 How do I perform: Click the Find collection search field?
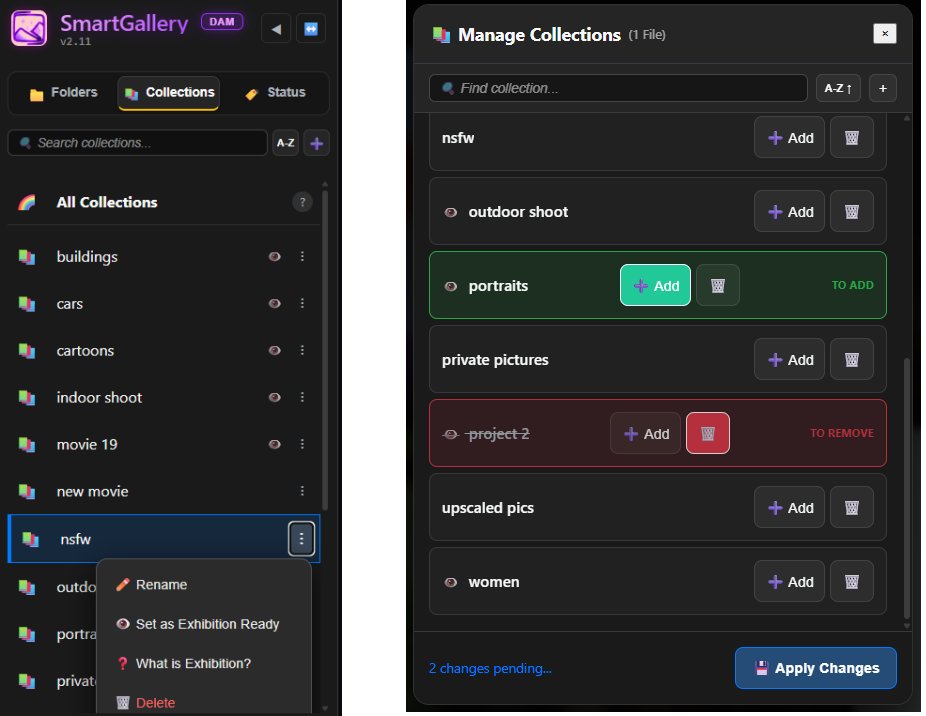[617, 88]
